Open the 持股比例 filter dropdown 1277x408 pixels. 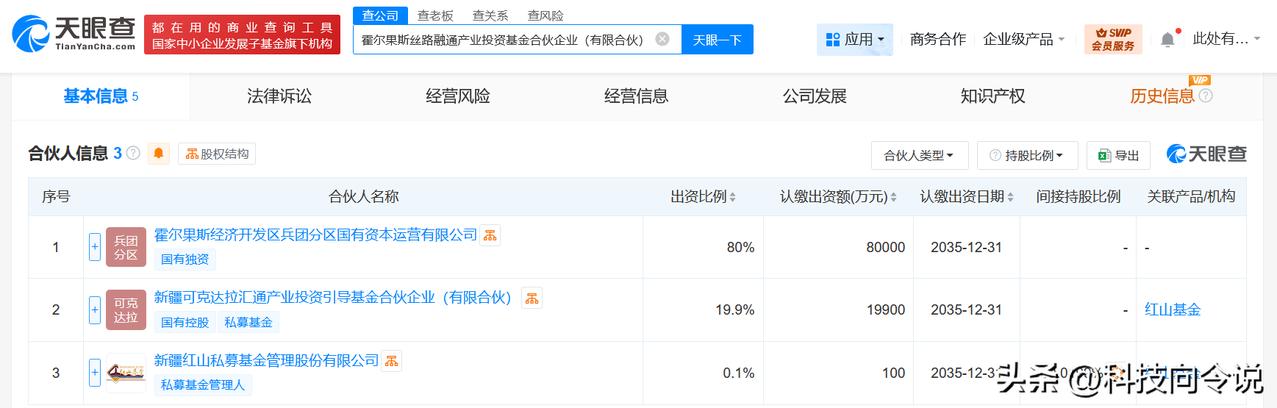click(1027, 155)
